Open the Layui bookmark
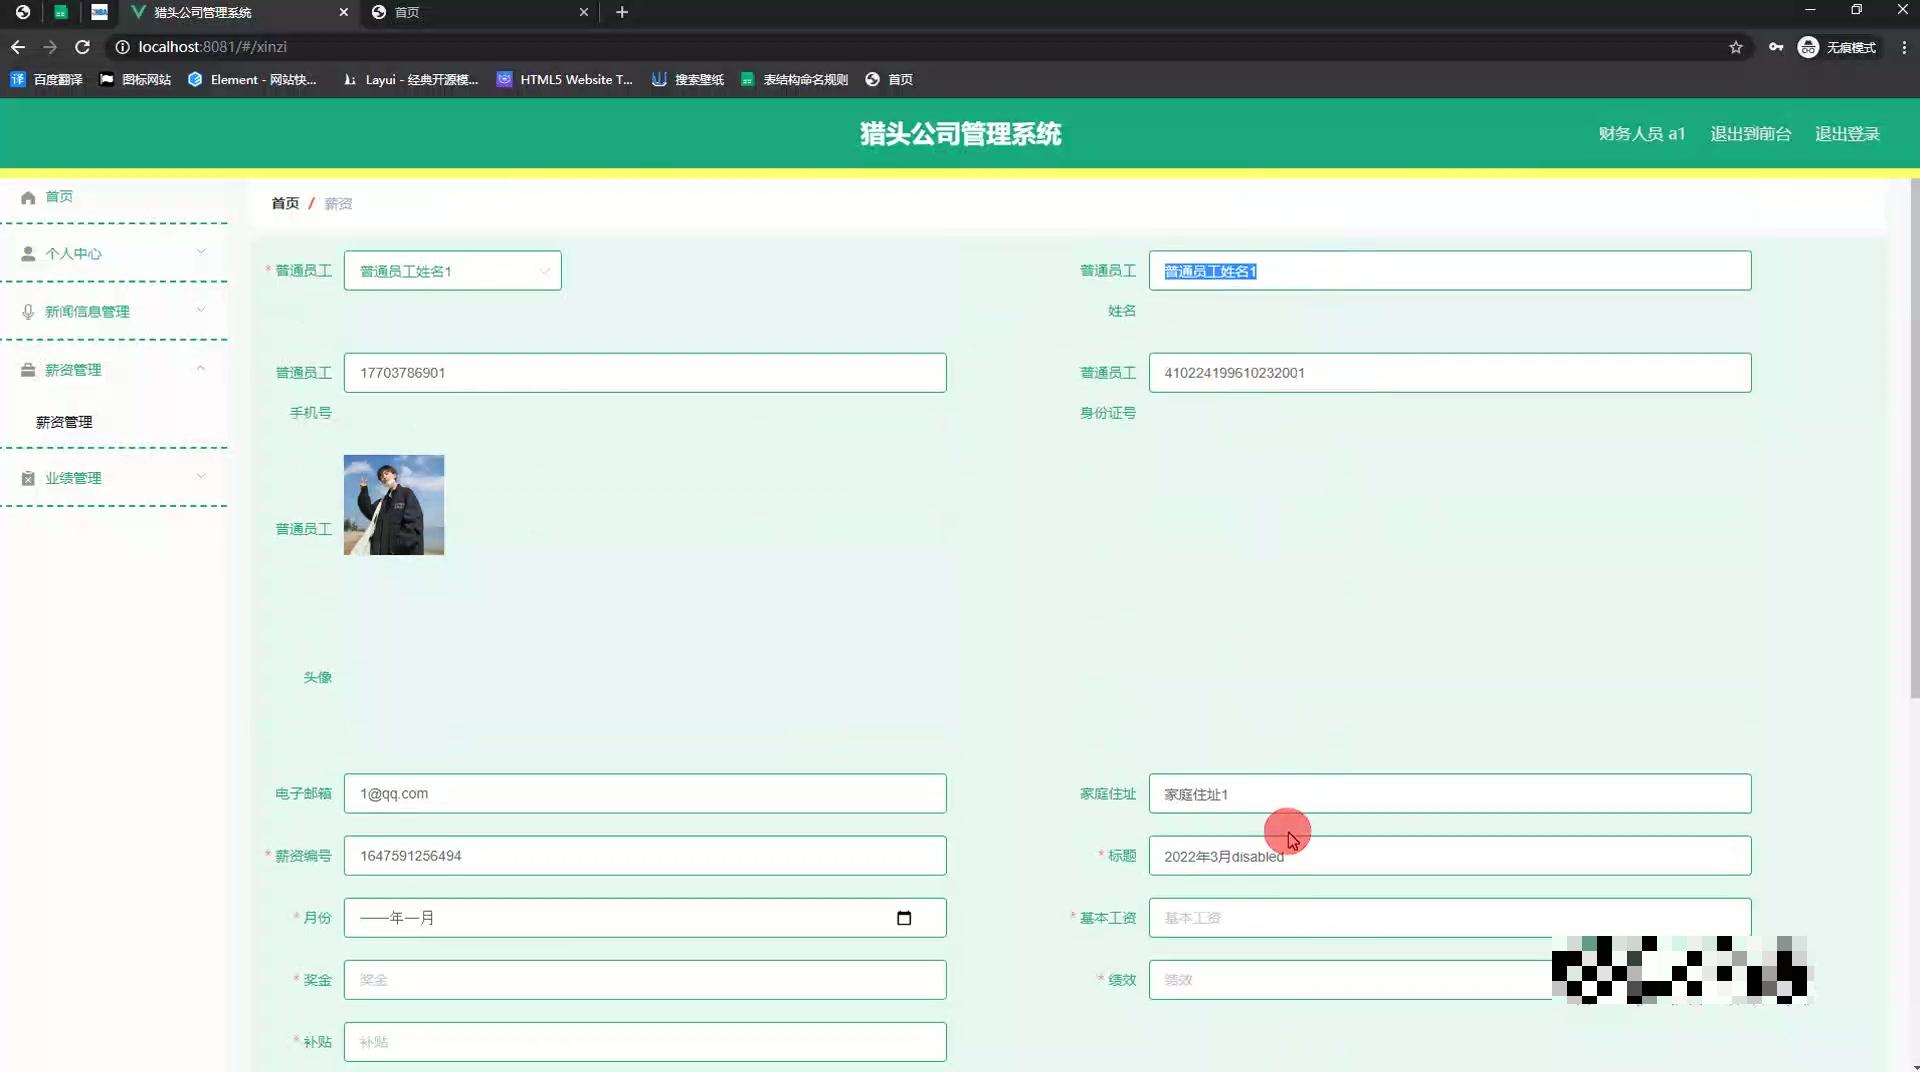1920x1072 pixels. click(410, 79)
